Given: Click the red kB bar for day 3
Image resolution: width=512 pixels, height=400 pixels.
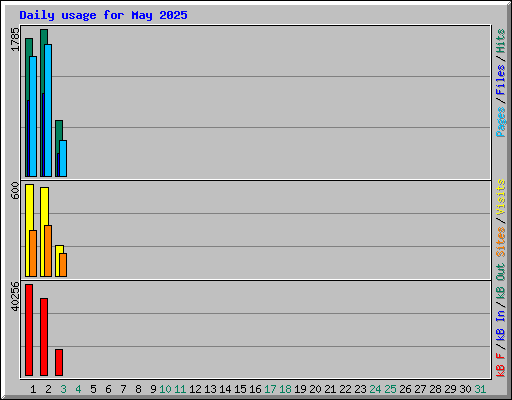Looking at the screenshot, I should [59, 362].
